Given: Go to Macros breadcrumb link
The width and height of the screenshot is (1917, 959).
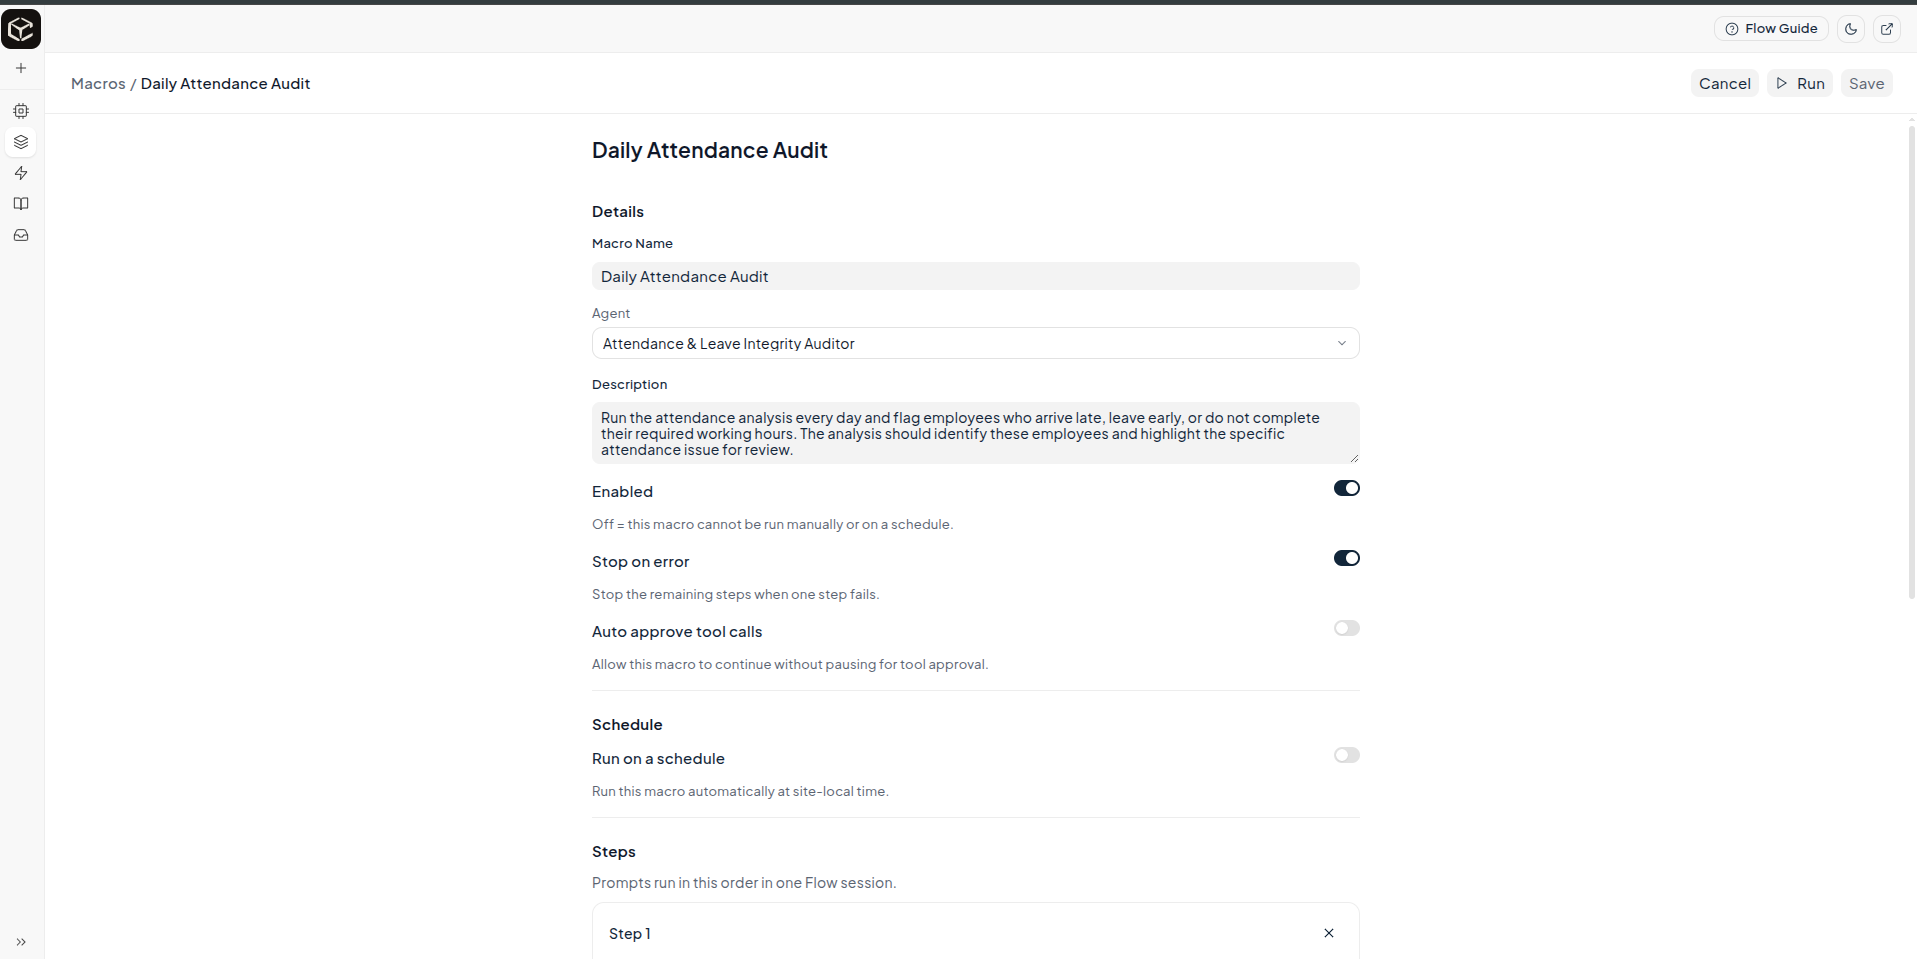Looking at the screenshot, I should click(98, 84).
